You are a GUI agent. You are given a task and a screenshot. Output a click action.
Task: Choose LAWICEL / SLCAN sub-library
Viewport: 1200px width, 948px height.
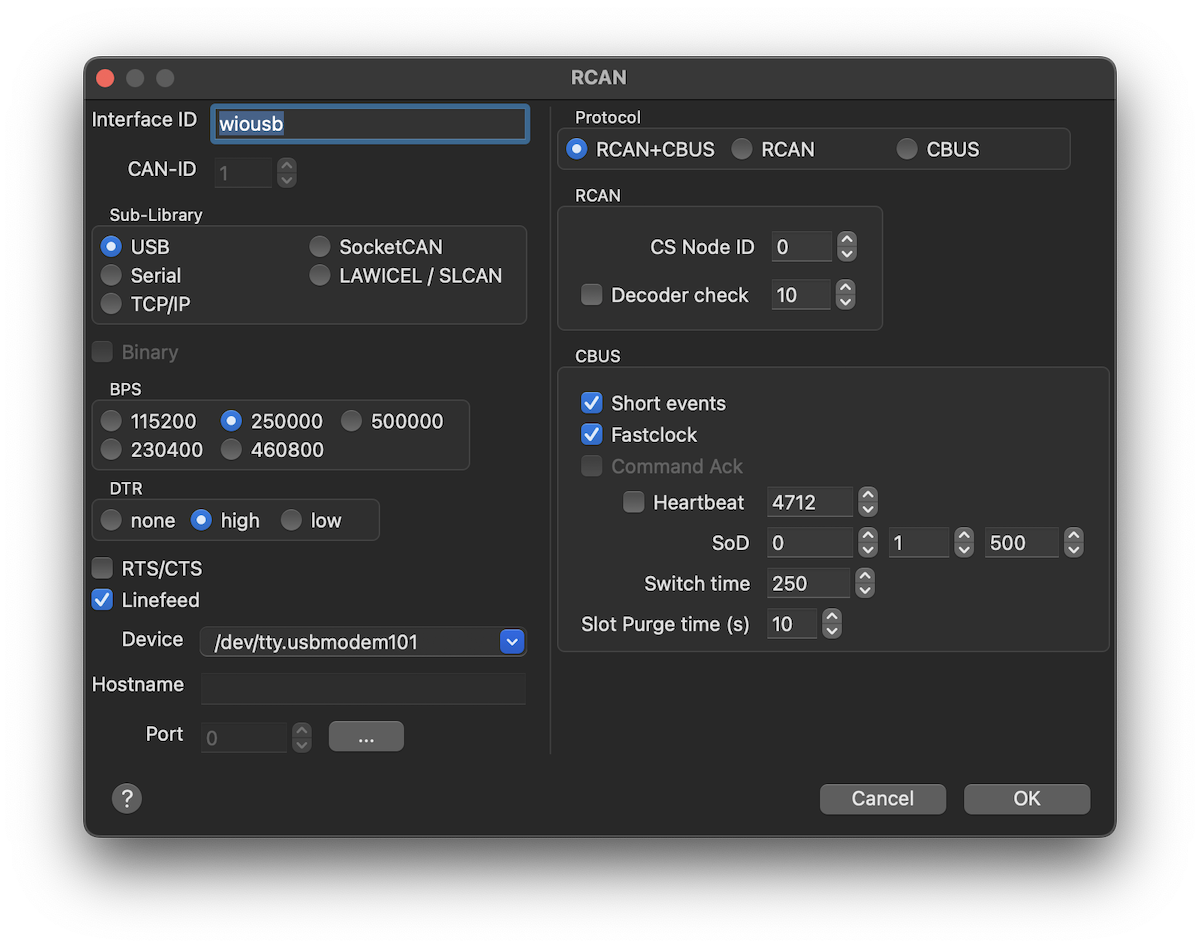[x=320, y=276]
